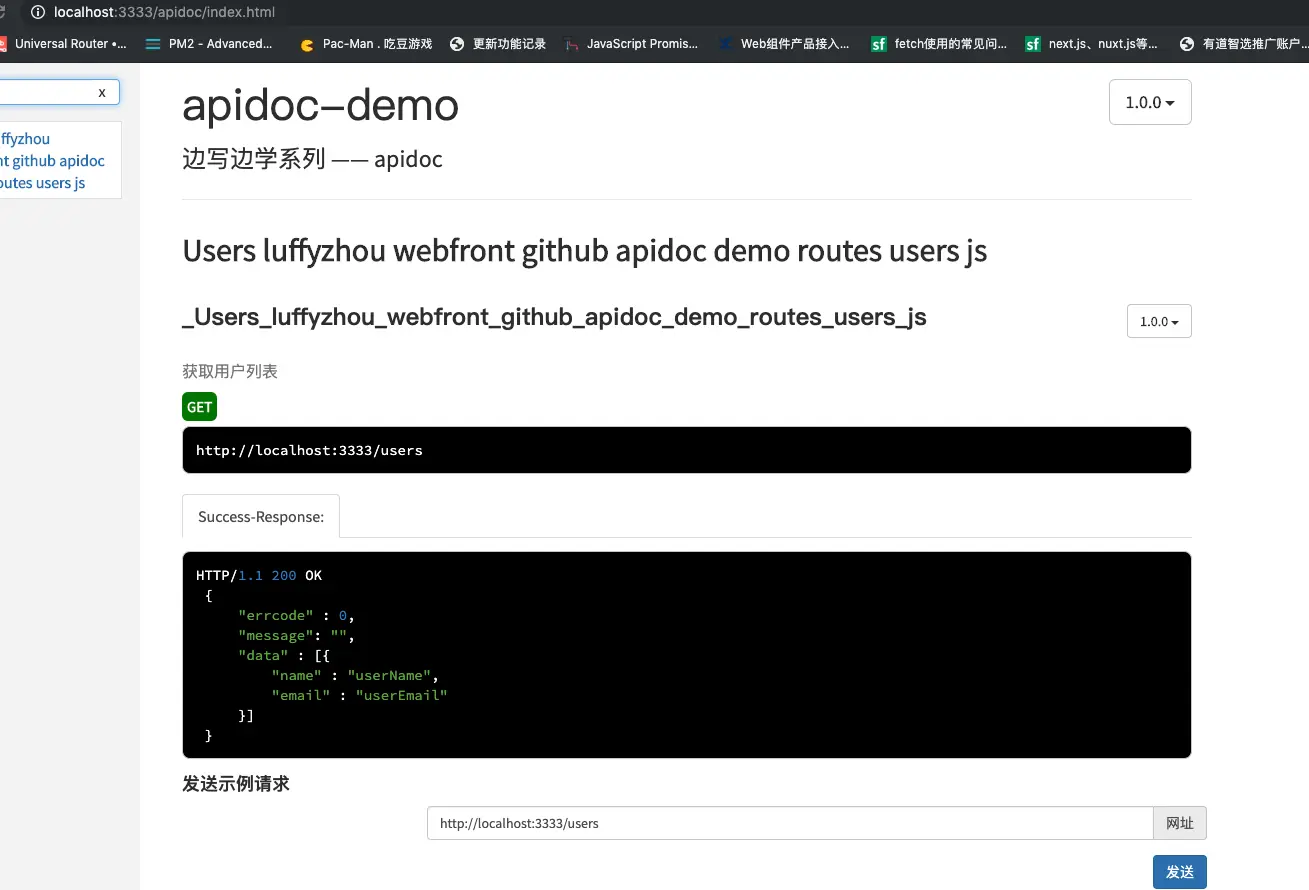Click the browser address bar URL
1309x890 pixels.
click(165, 12)
